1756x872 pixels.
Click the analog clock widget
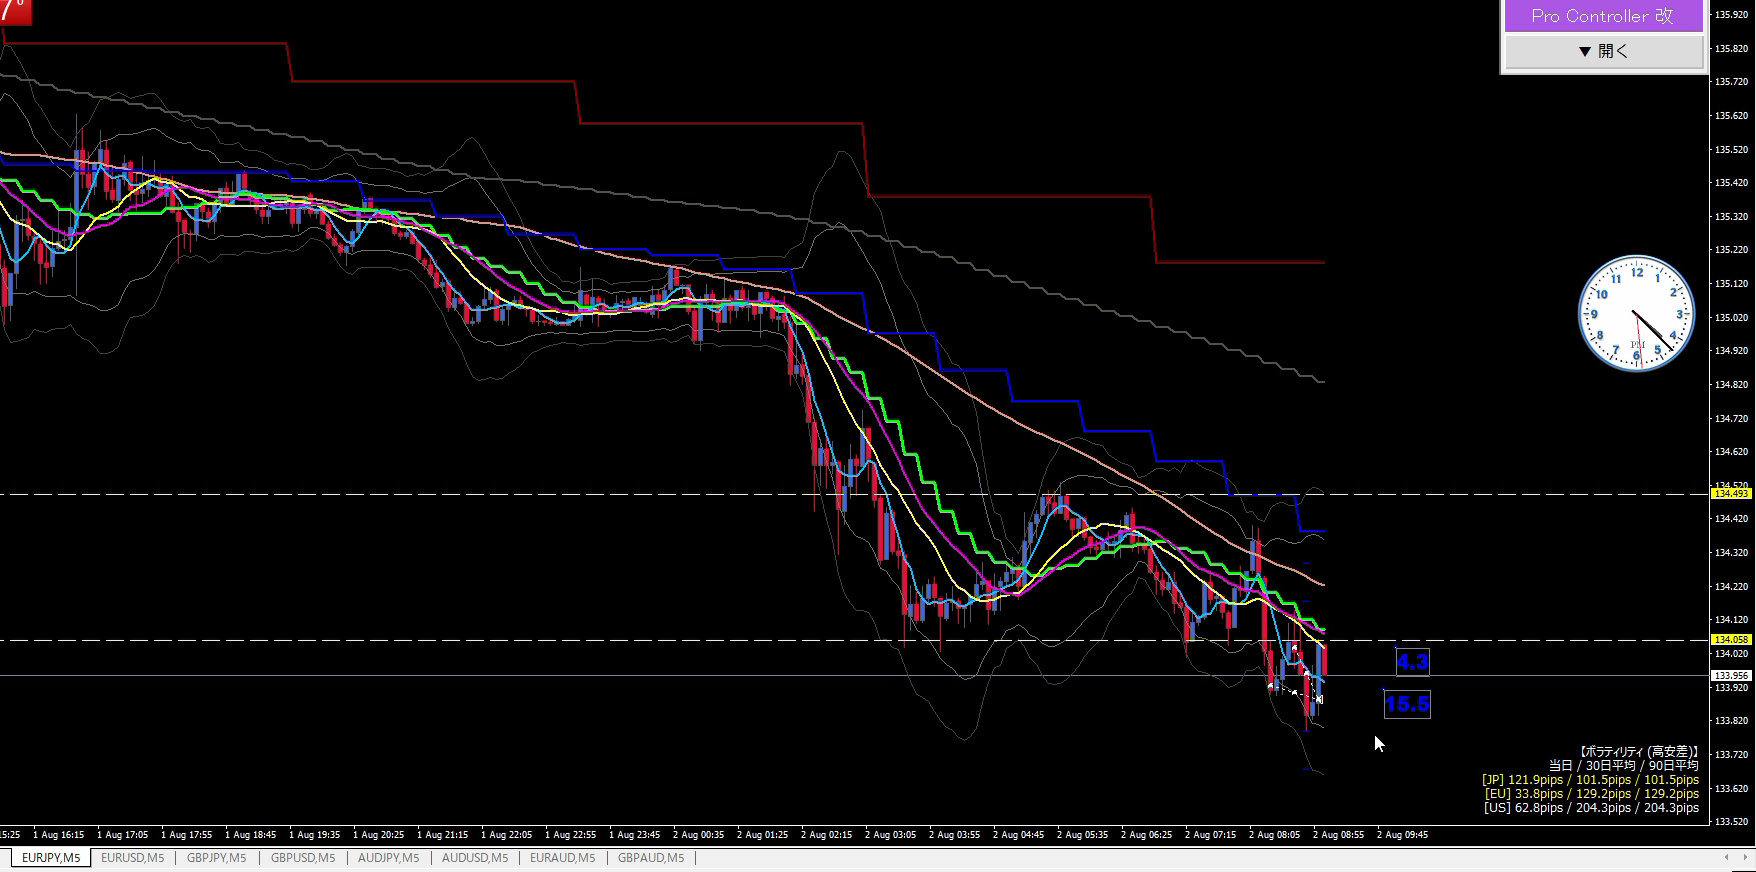click(1636, 313)
